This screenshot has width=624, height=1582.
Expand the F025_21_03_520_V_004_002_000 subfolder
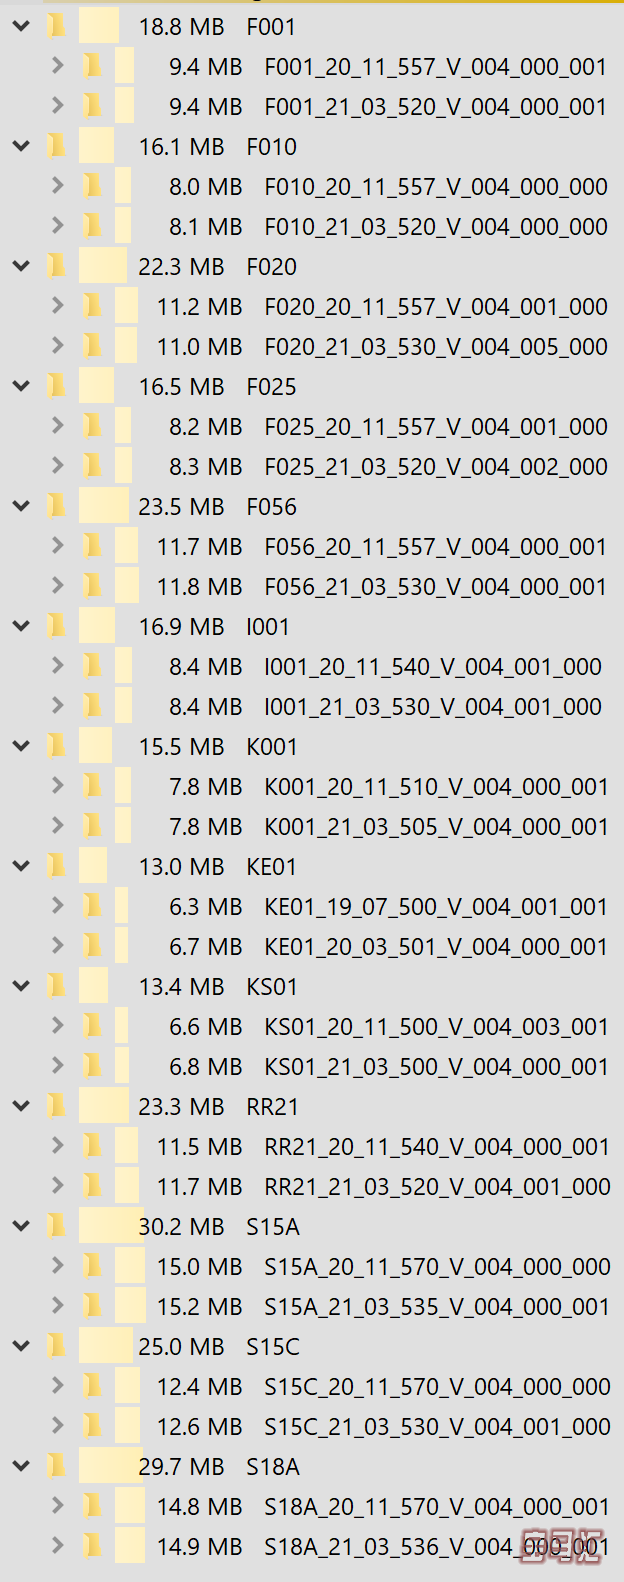click(x=57, y=467)
